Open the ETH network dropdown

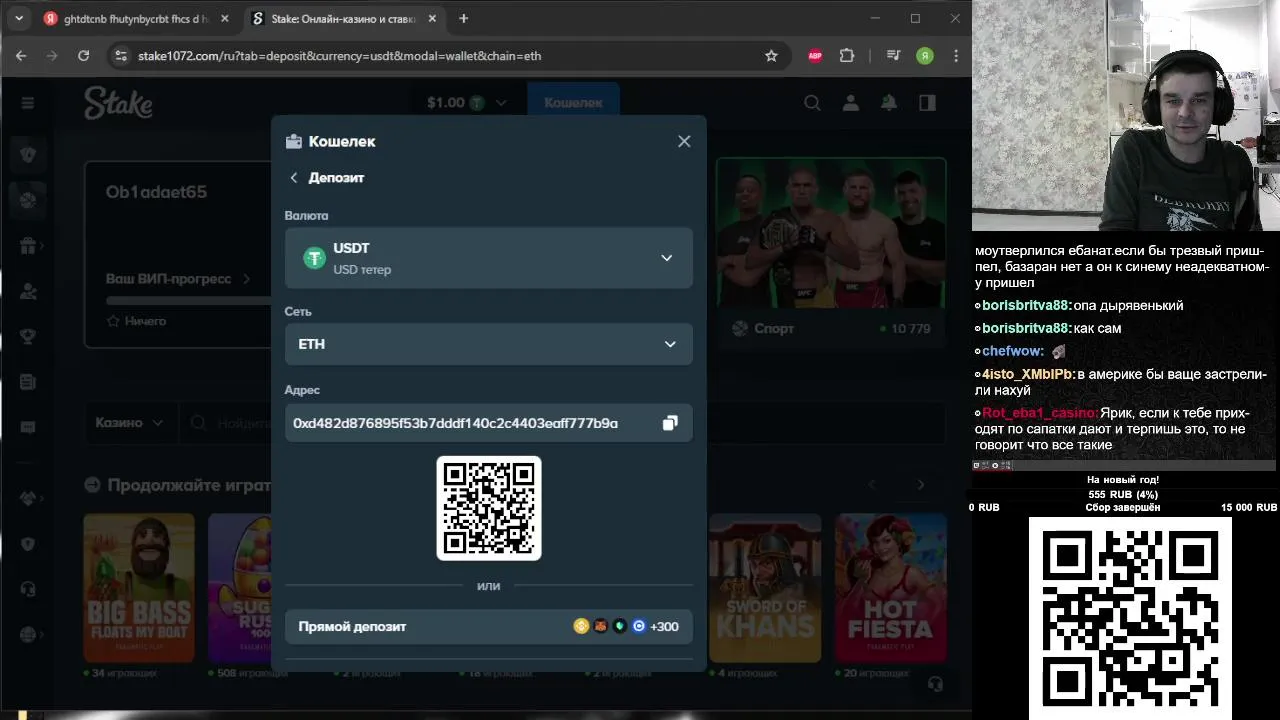(x=488, y=344)
